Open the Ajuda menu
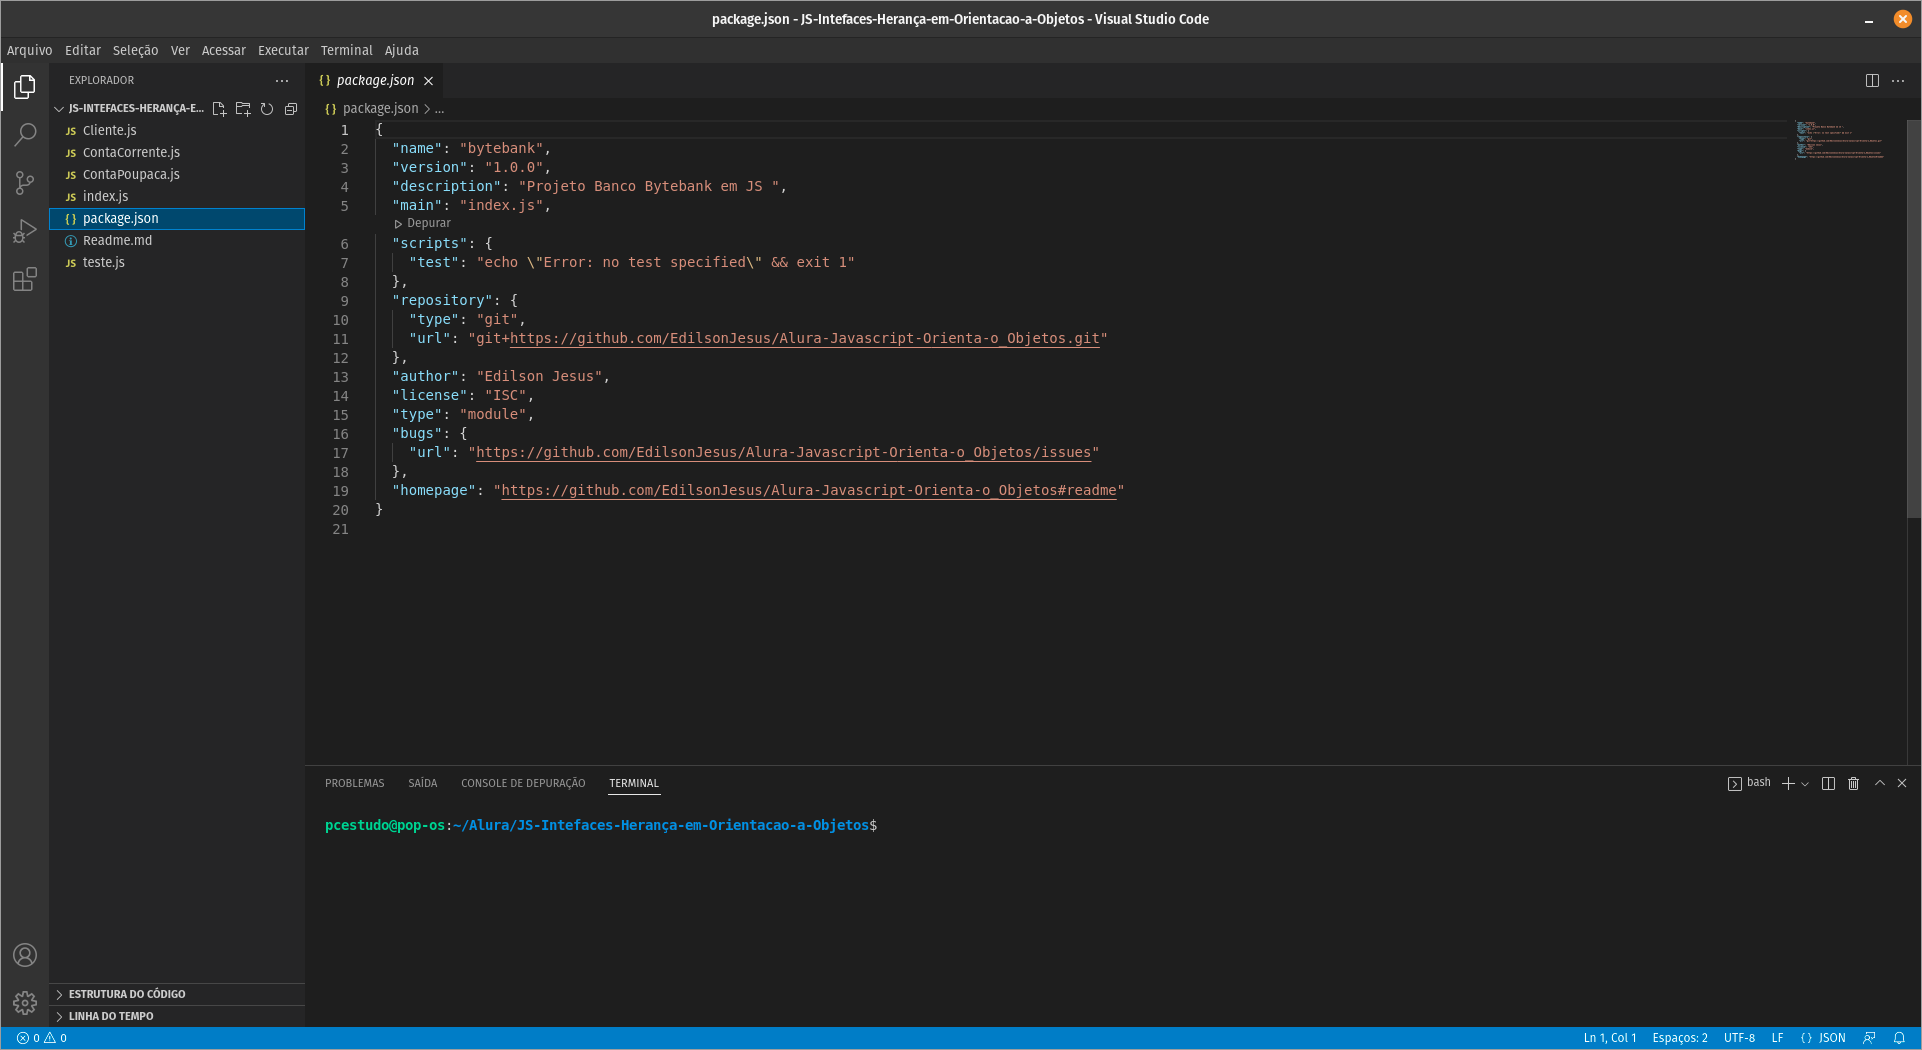This screenshot has height=1050, width=1922. click(x=402, y=50)
